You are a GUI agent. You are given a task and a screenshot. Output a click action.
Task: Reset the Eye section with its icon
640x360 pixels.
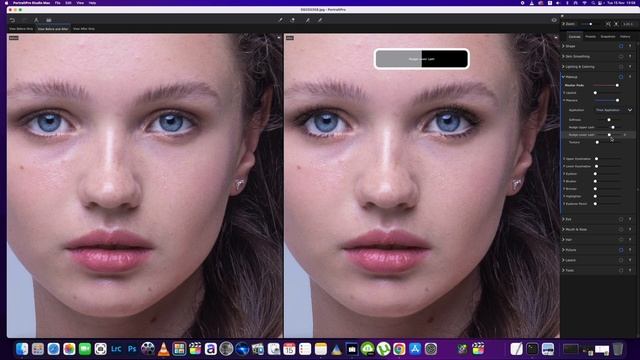(630, 219)
